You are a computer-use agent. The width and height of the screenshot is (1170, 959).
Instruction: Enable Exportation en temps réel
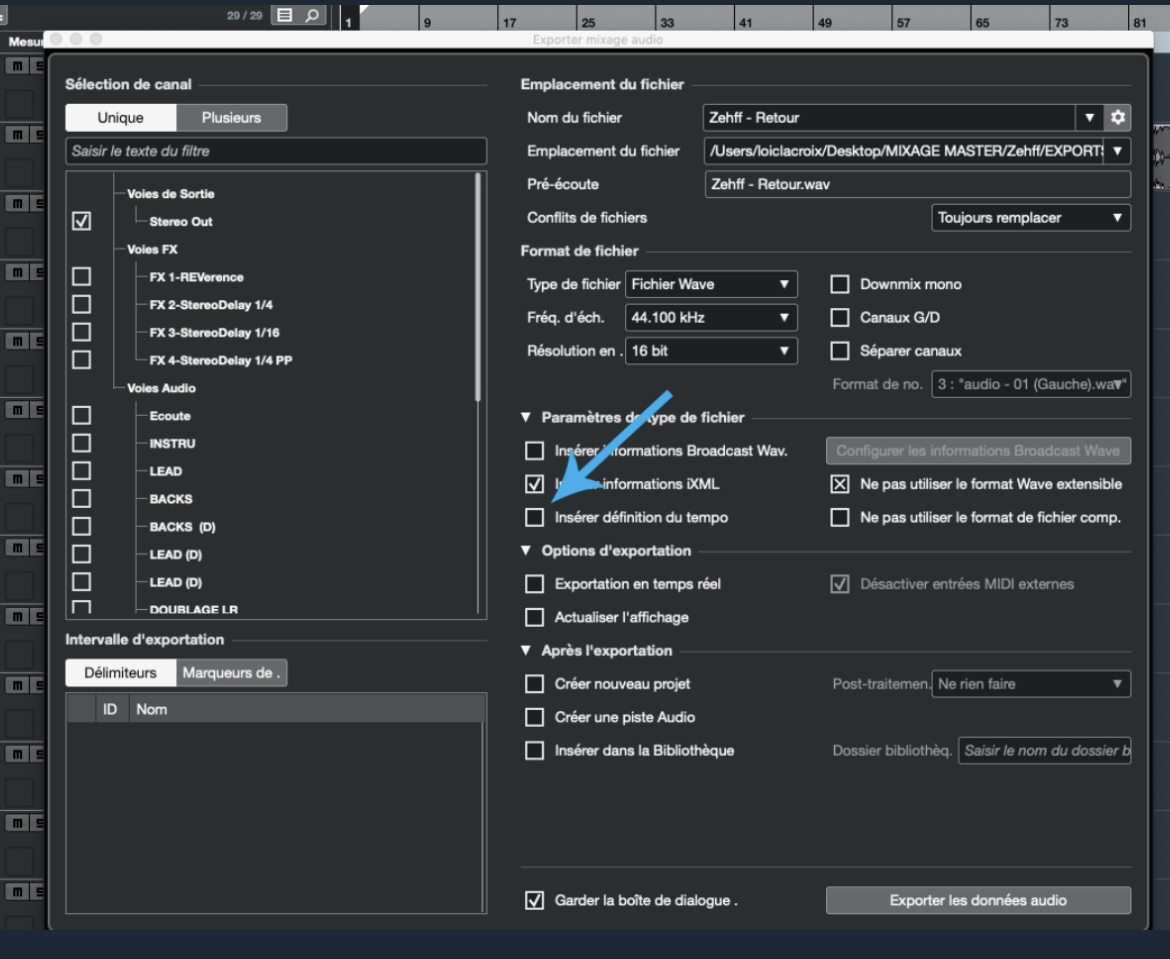[534, 584]
